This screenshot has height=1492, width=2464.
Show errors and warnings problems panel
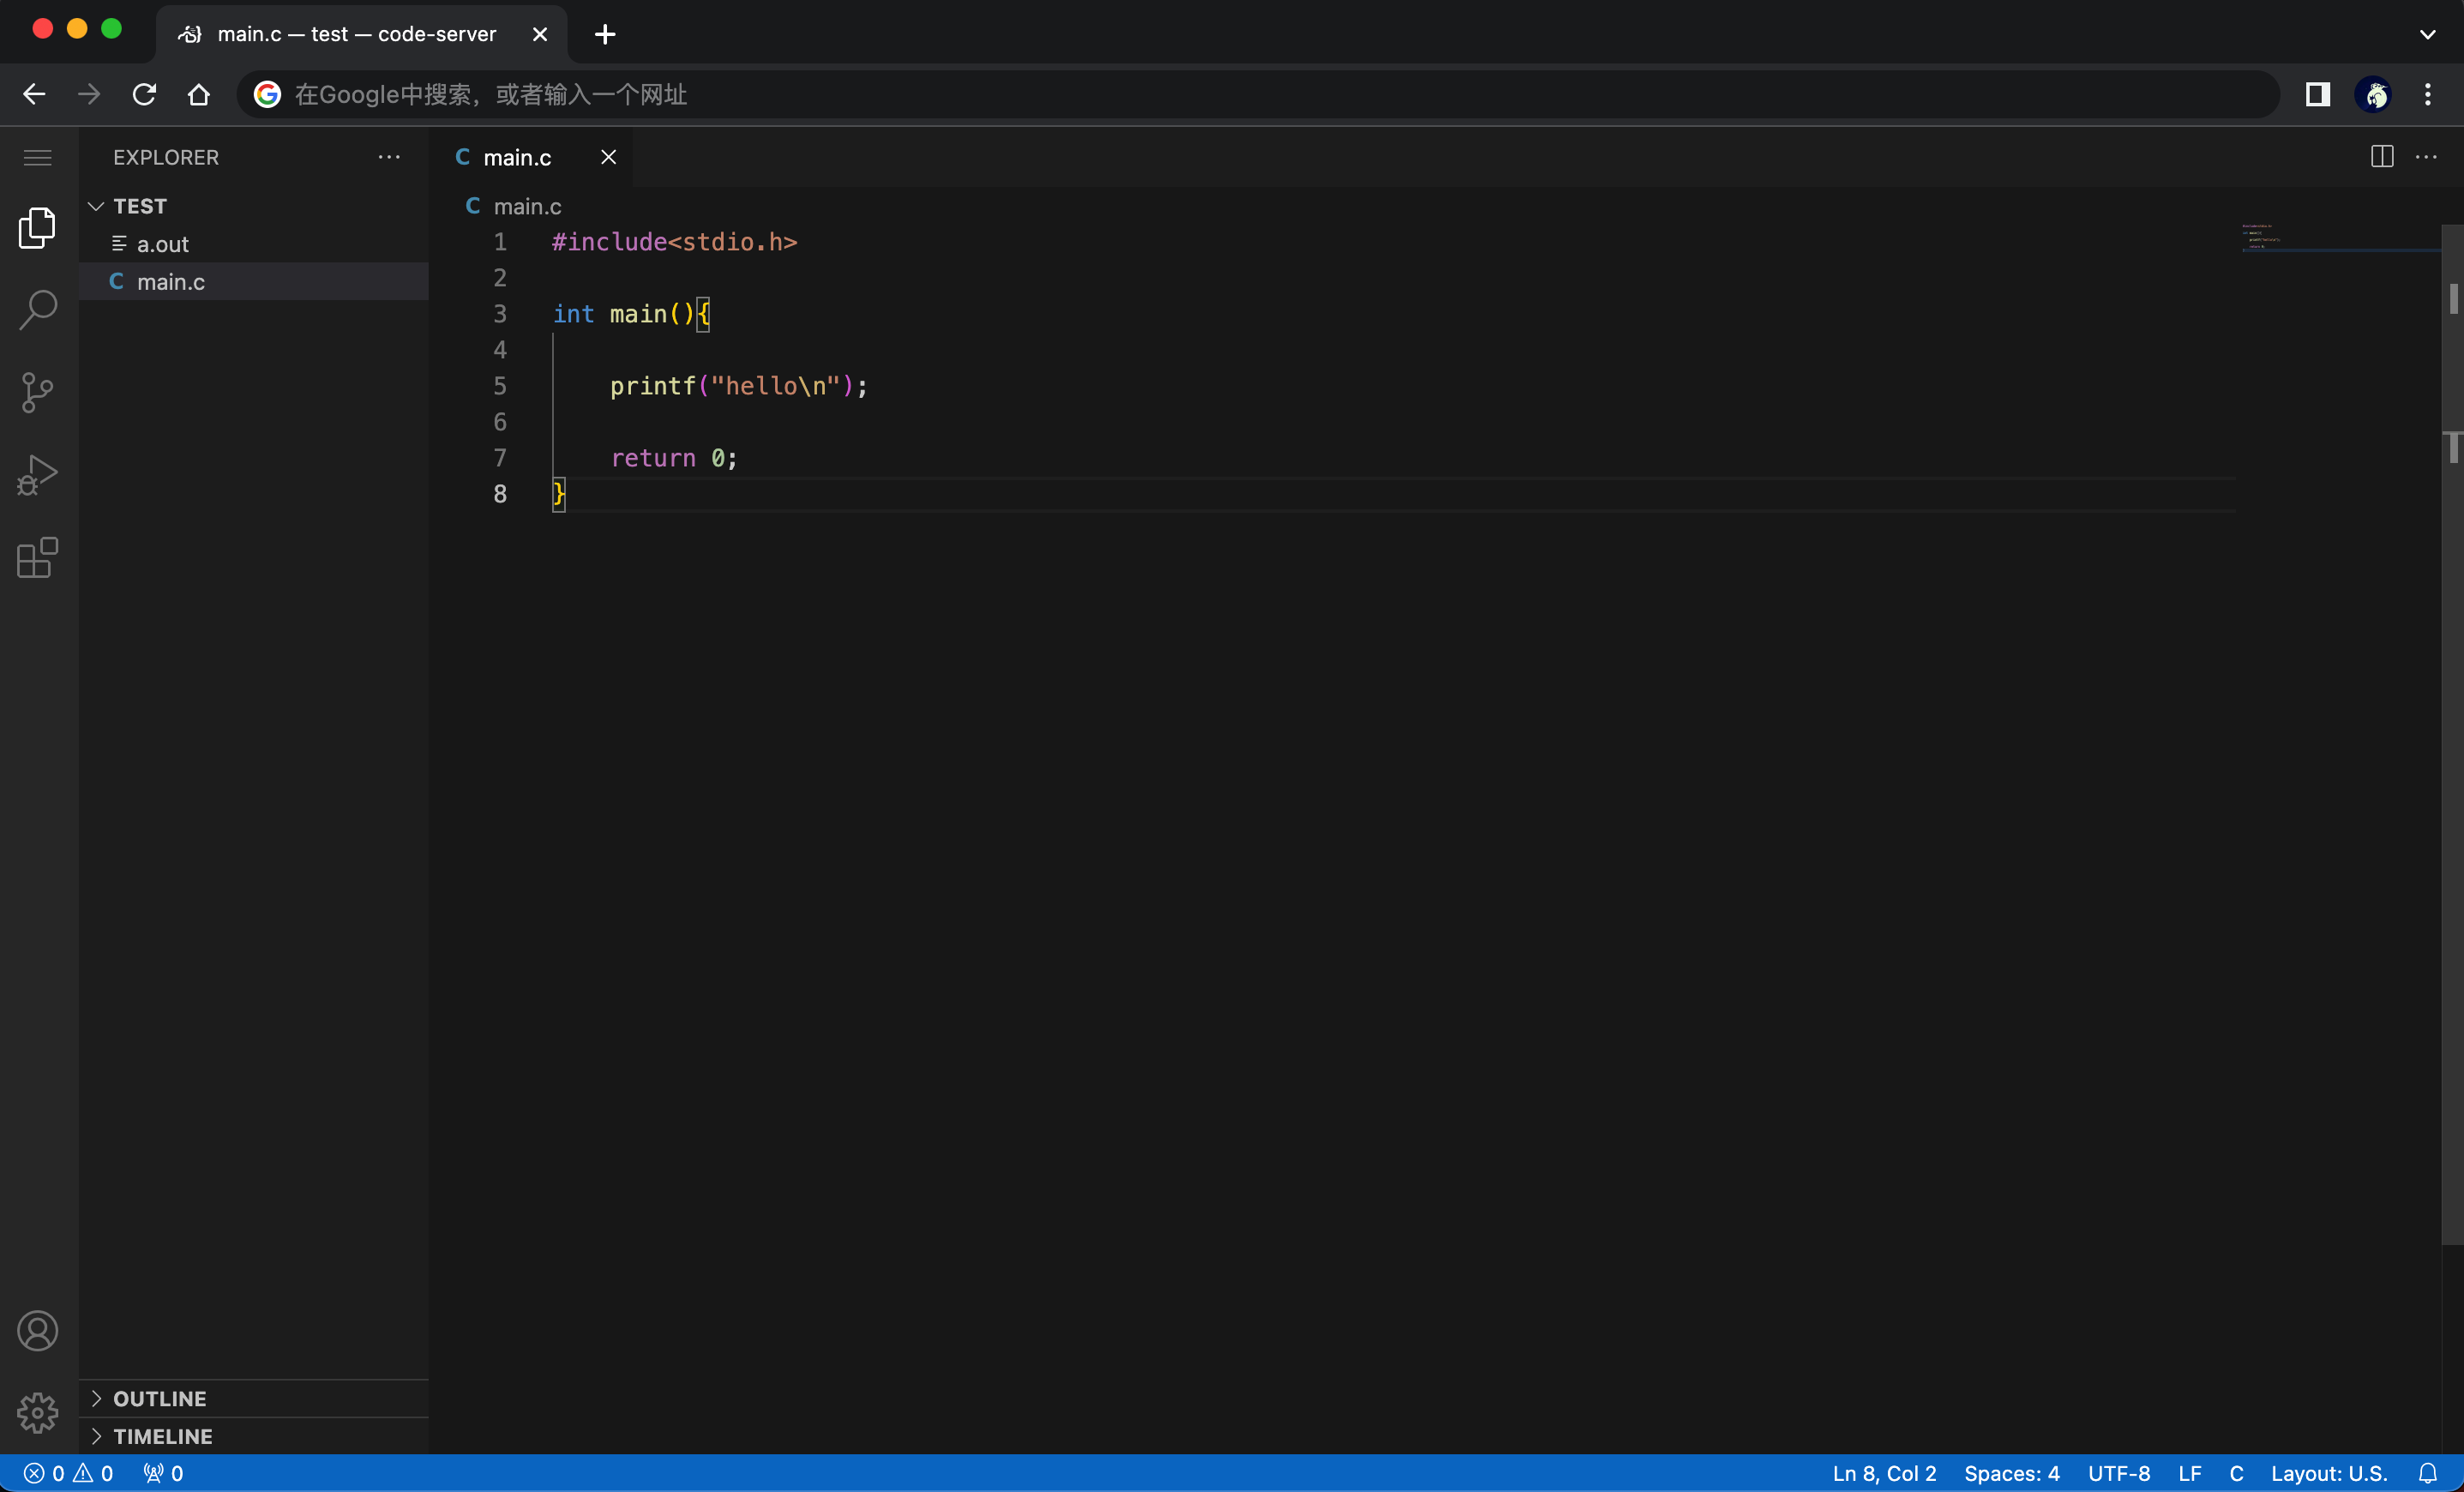pos(68,1473)
